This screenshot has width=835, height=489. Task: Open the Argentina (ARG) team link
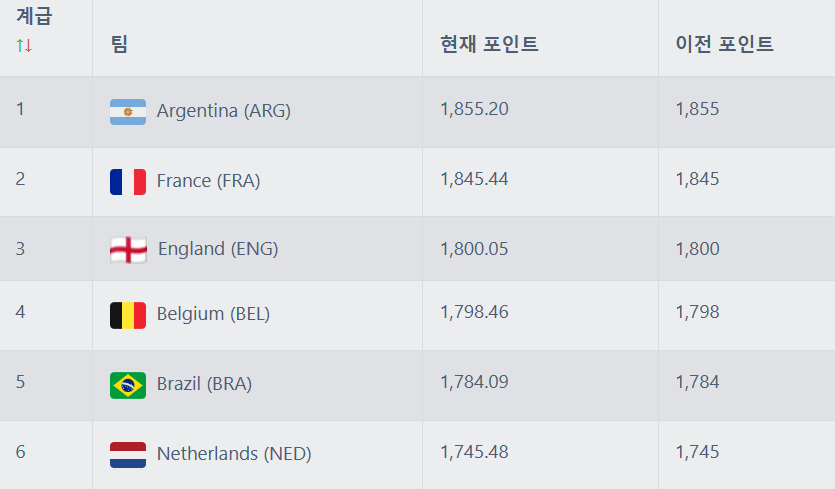coord(223,111)
